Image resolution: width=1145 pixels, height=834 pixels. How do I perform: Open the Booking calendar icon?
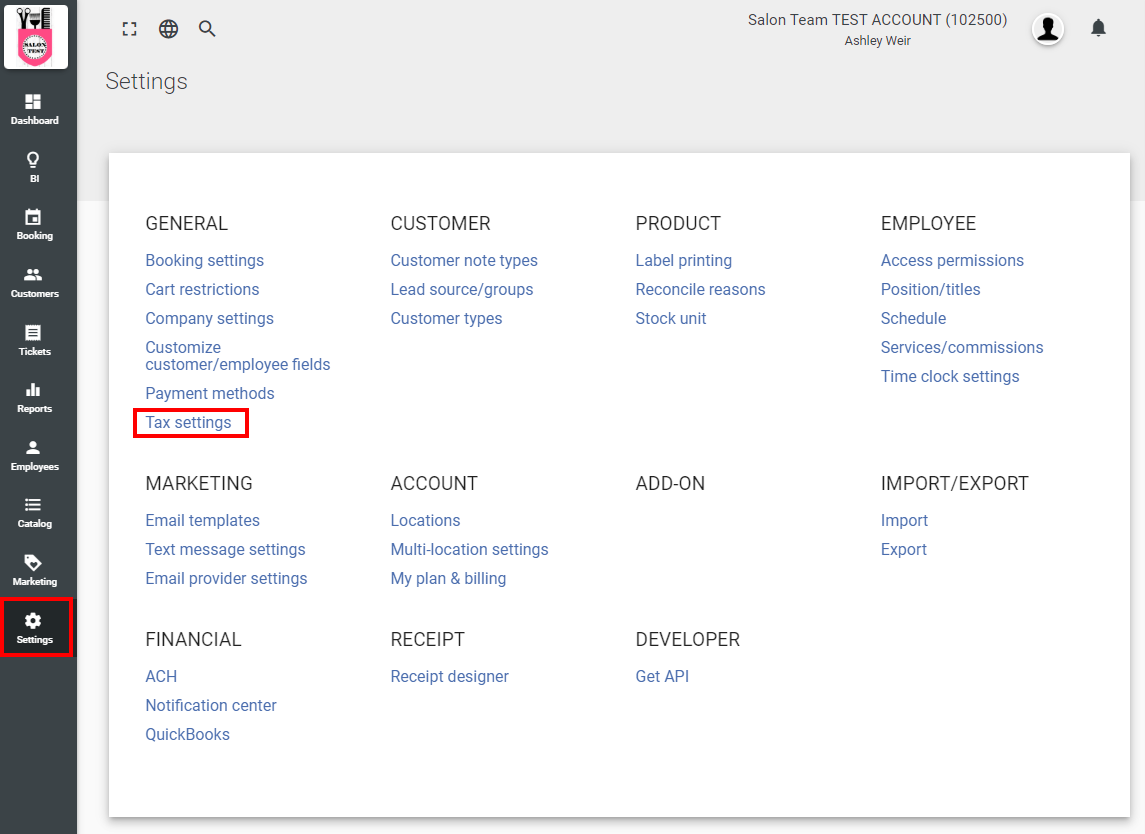(34, 224)
